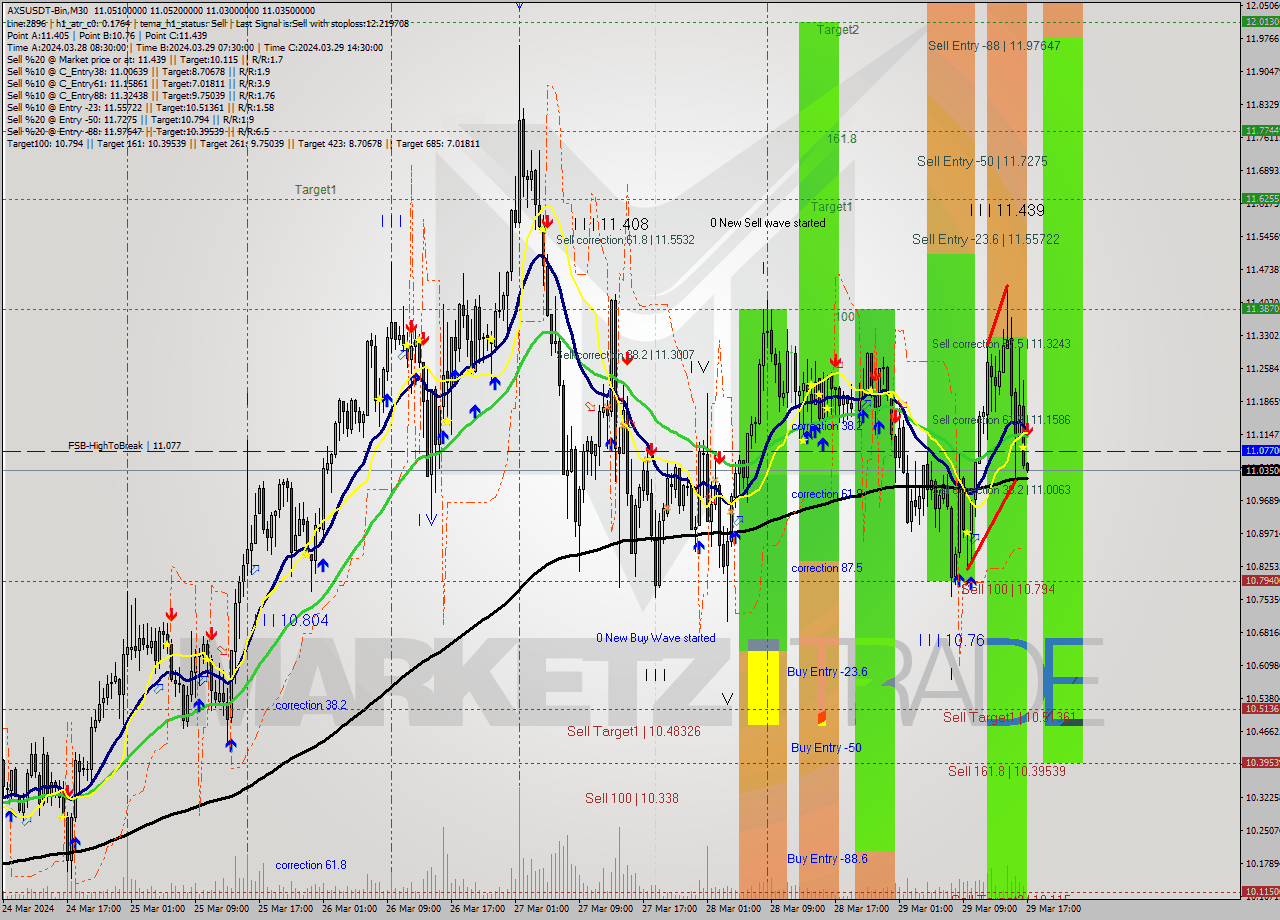Click the 'Buy Entry -23.6' label
The image size is (1280, 920).
click(827, 672)
